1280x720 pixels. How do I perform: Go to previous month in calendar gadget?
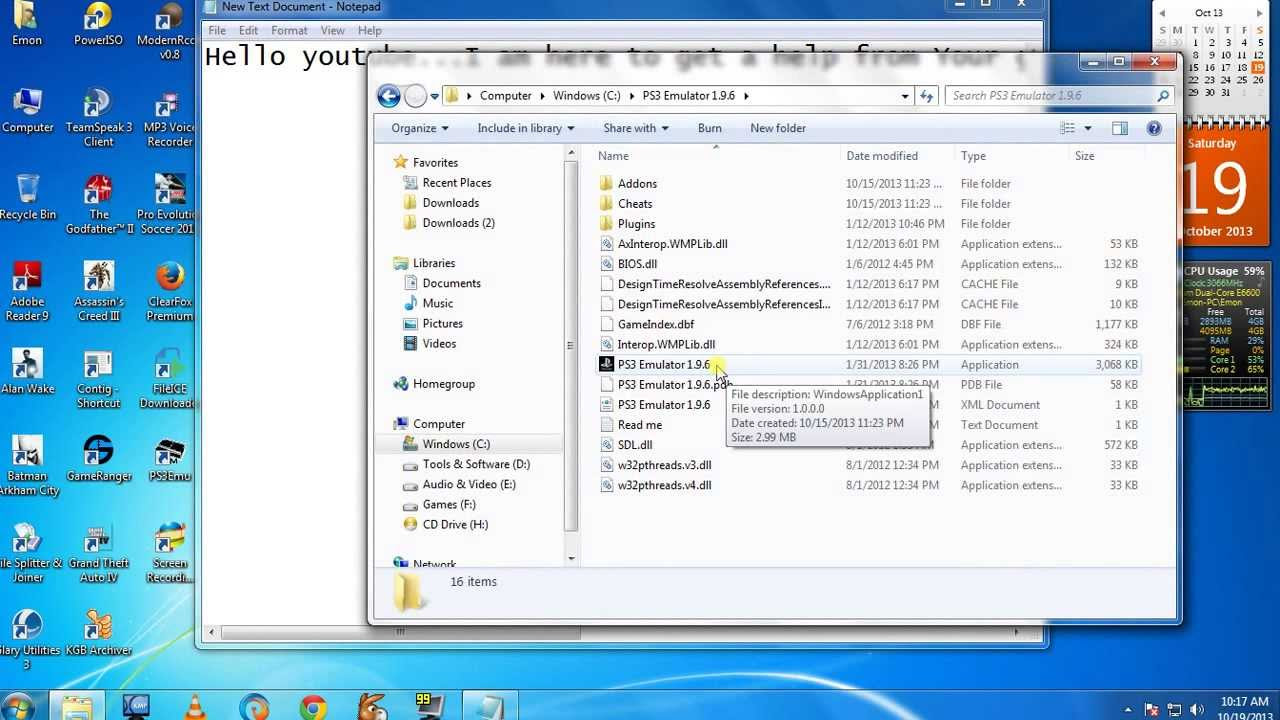[1162, 13]
